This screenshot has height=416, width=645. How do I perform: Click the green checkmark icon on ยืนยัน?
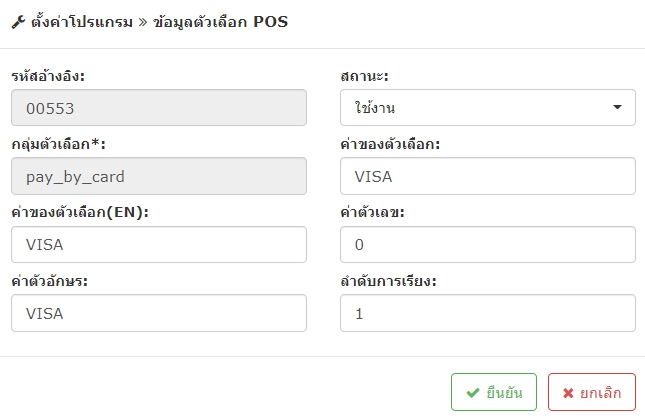[473, 393]
